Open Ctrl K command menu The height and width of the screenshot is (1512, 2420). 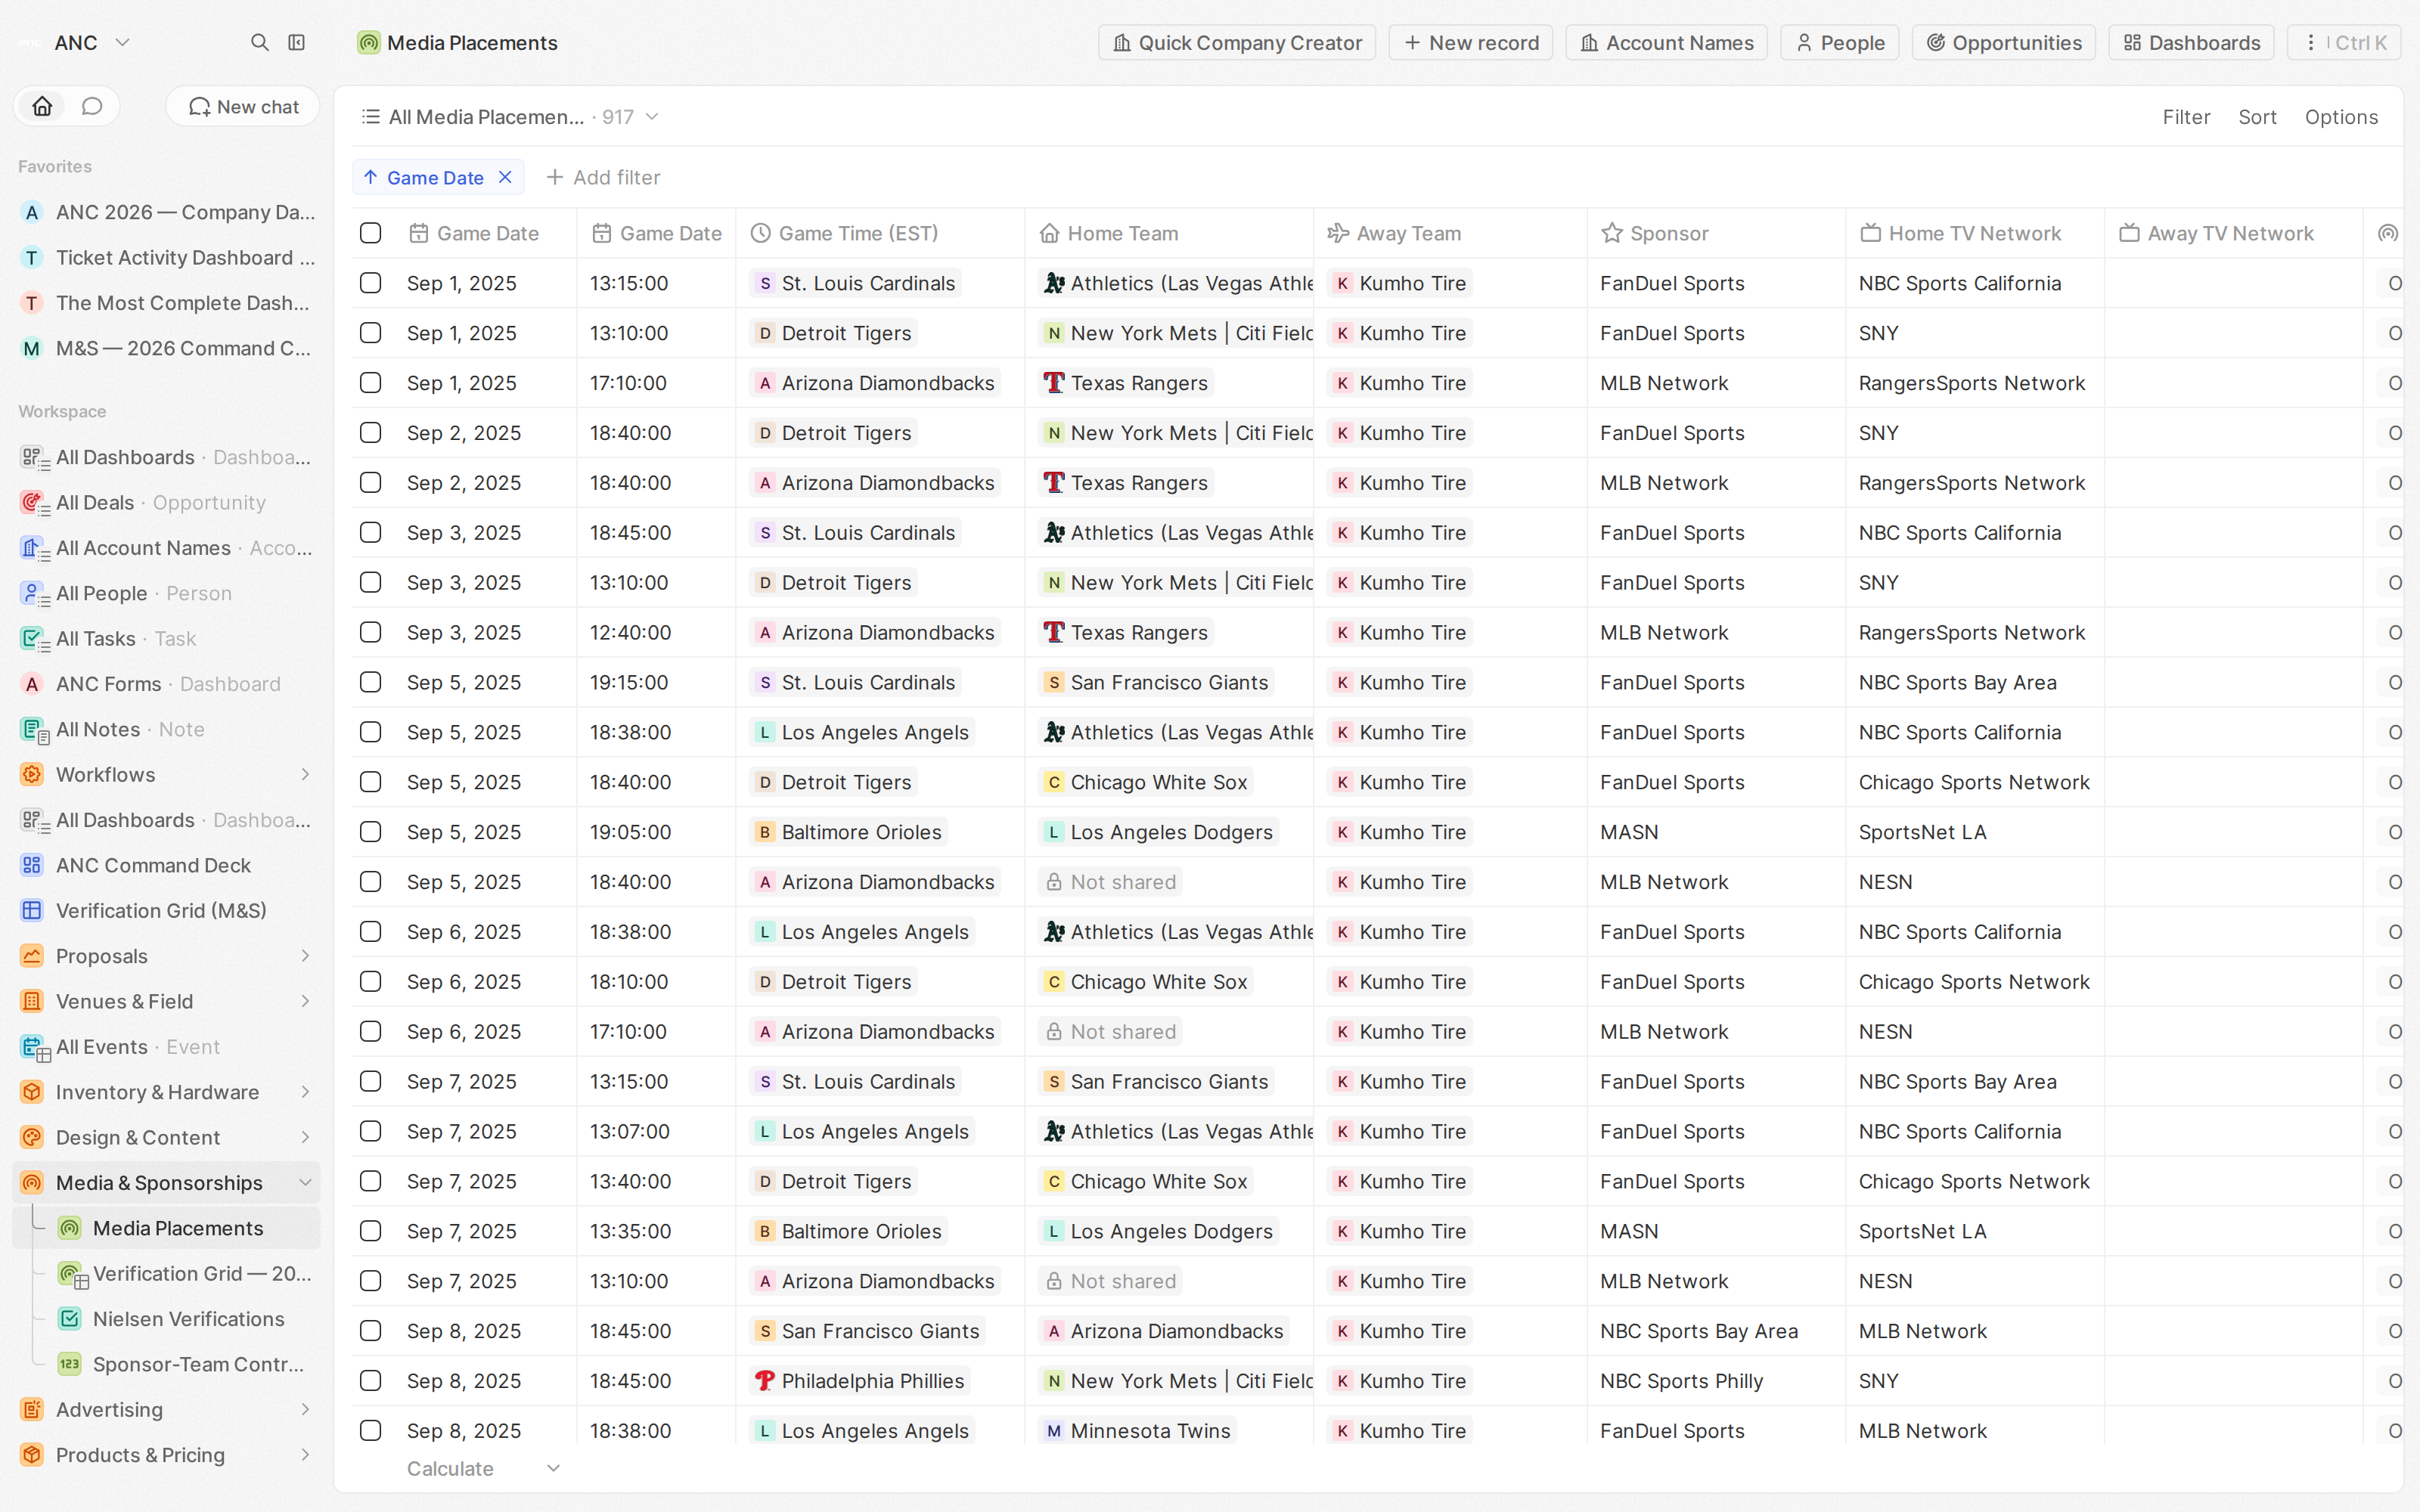click(2344, 42)
